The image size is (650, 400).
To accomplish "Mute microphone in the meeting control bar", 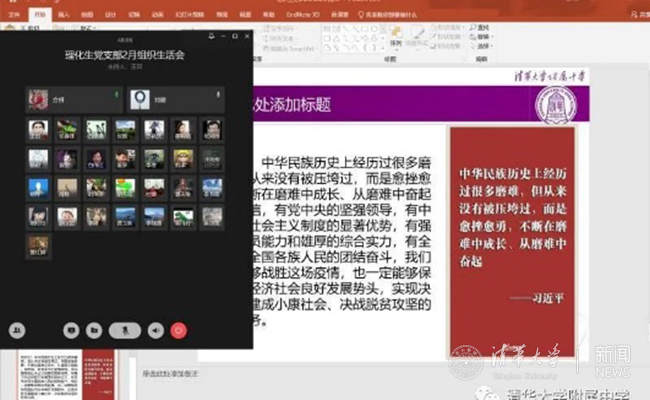I will 123,327.
